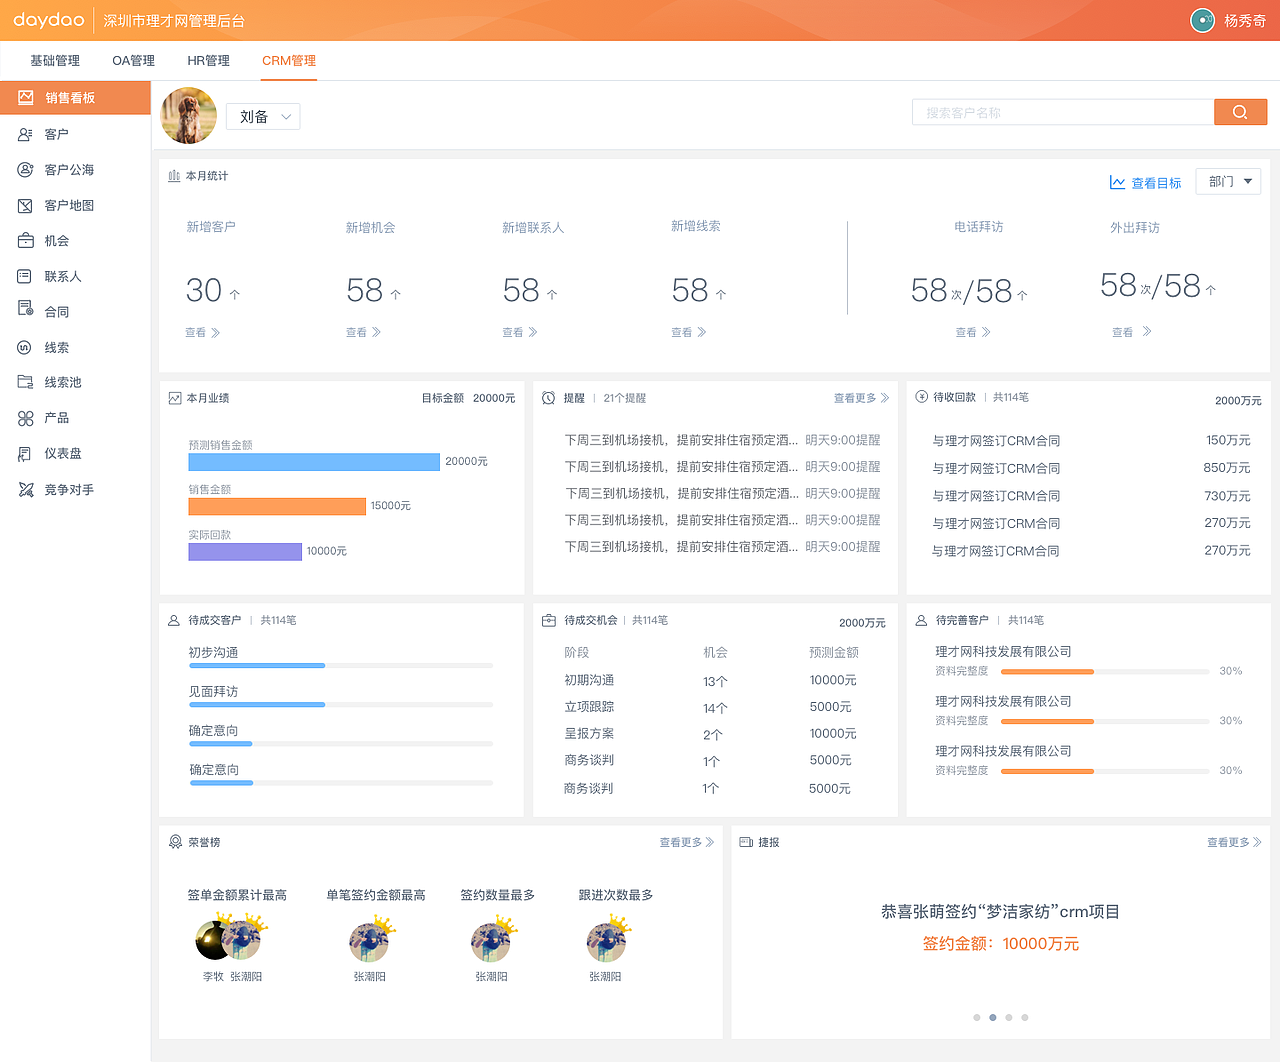Click the 待完善客户 person icon

pos(922,620)
